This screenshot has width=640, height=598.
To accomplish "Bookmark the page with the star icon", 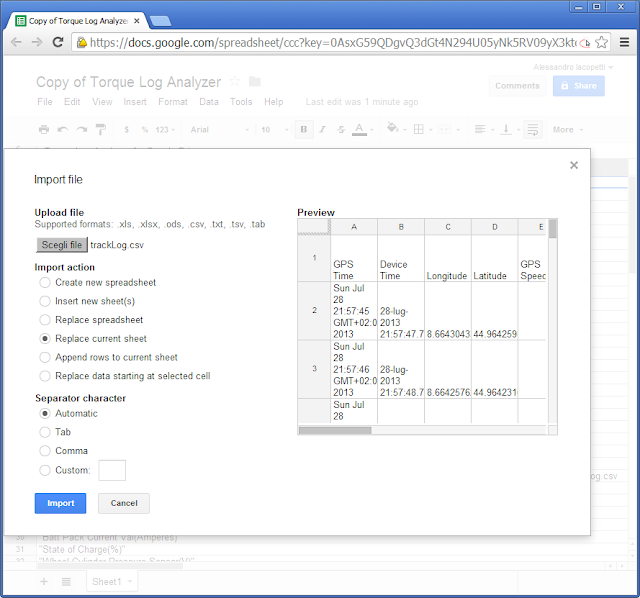I will (x=601, y=42).
